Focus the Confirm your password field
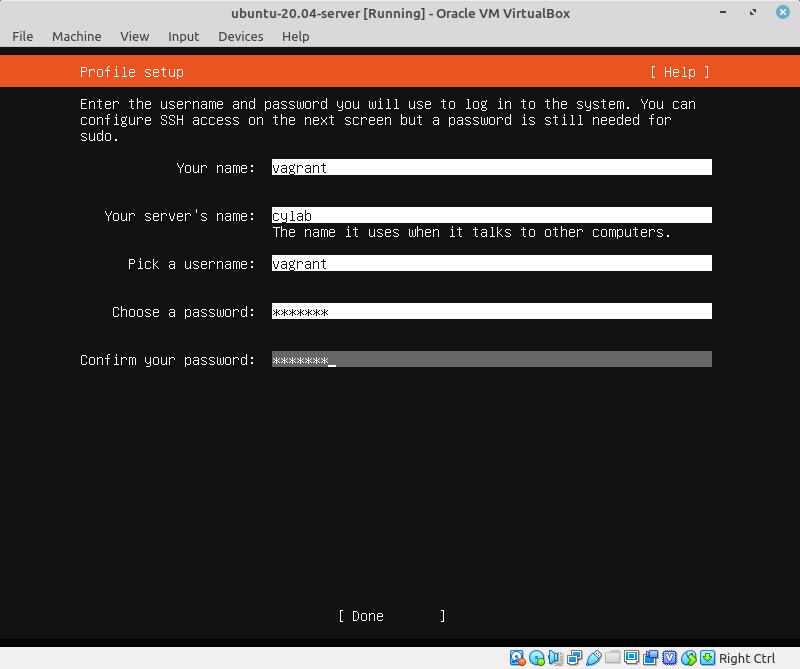The height and width of the screenshot is (669, 800). tap(492, 359)
